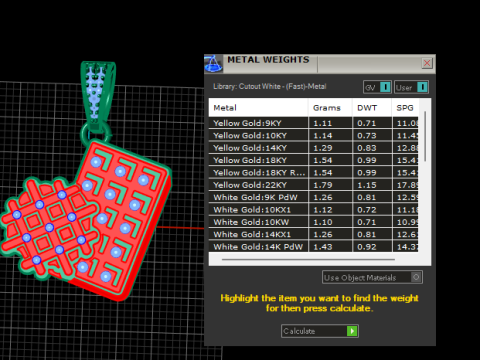Toggle the User library switch
Screen dimensions: 480x360
(411, 87)
